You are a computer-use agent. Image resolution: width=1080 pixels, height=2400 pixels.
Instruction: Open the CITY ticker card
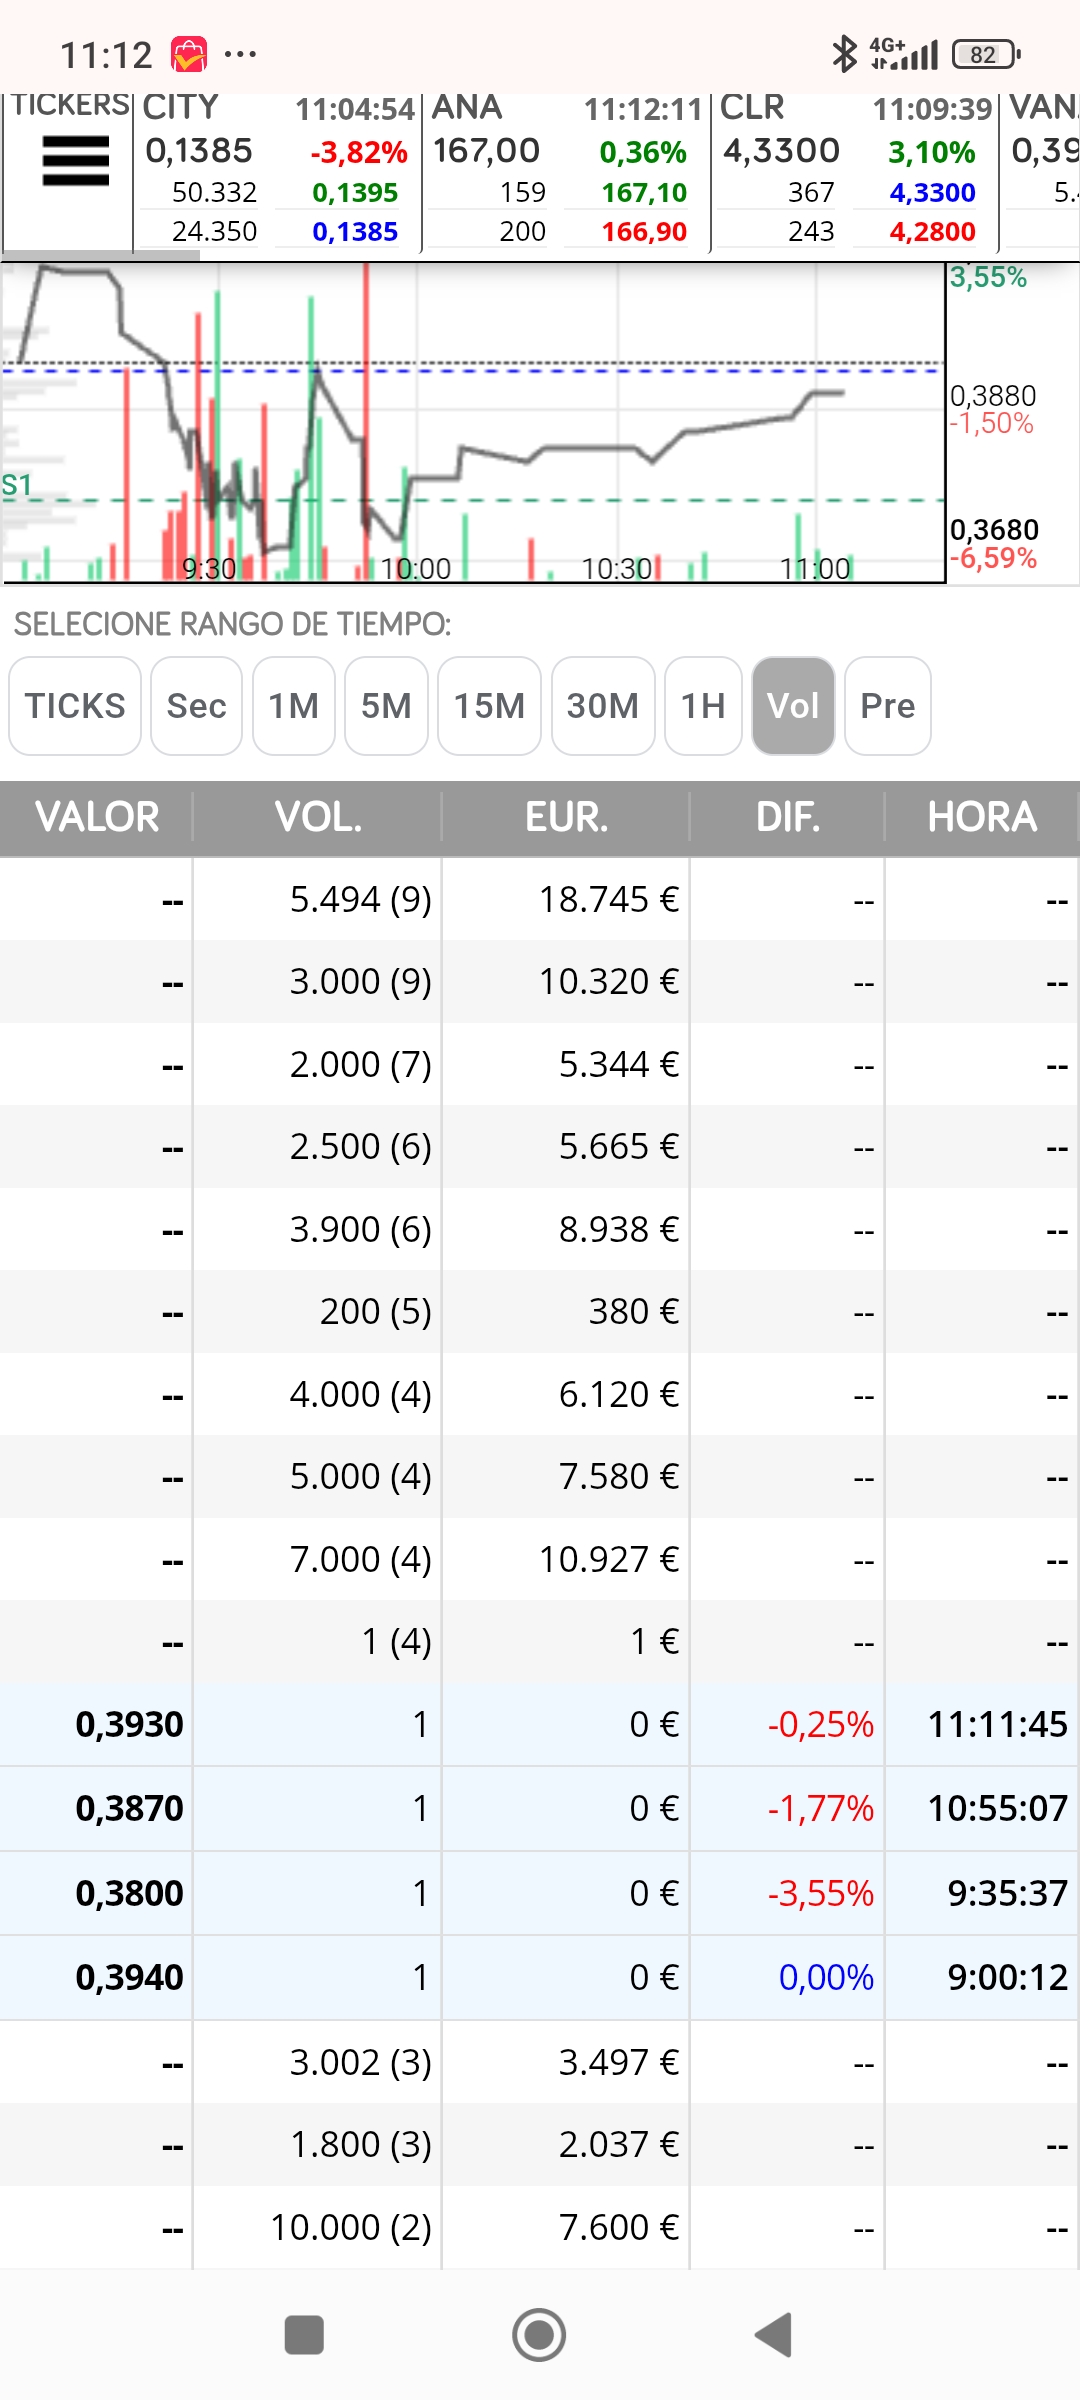pos(277,170)
